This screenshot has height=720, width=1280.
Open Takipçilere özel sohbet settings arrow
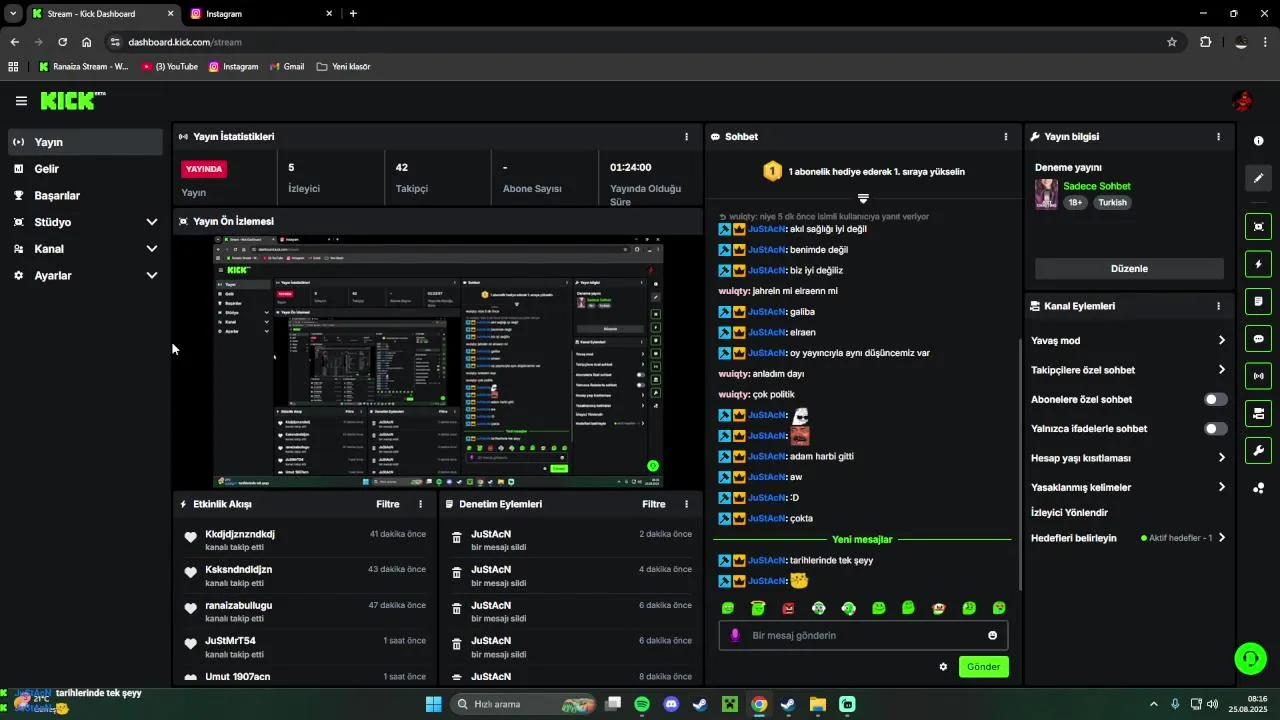coord(1222,370)
